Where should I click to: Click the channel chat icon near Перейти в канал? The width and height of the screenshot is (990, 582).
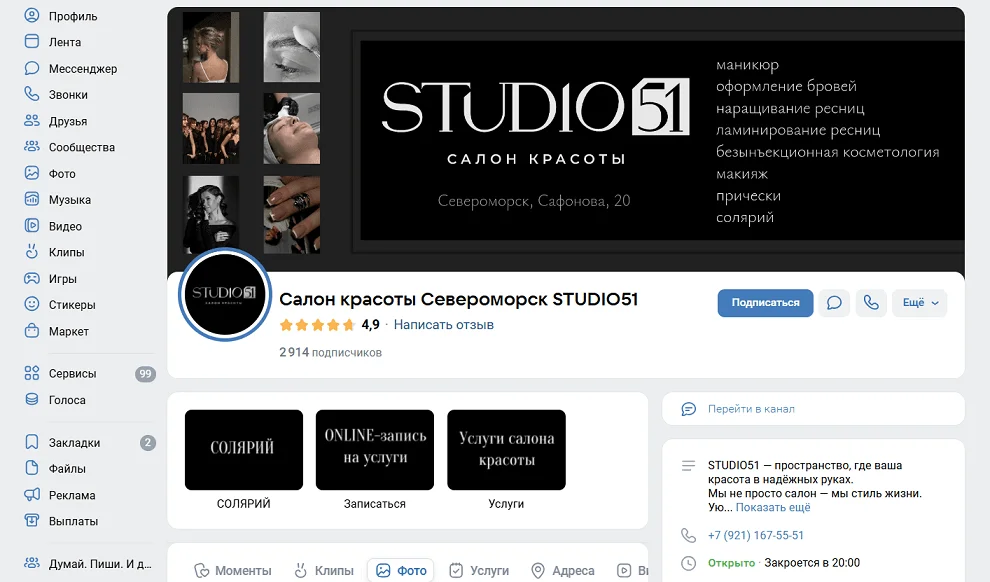pyautogui.click(x=689, y=409)
